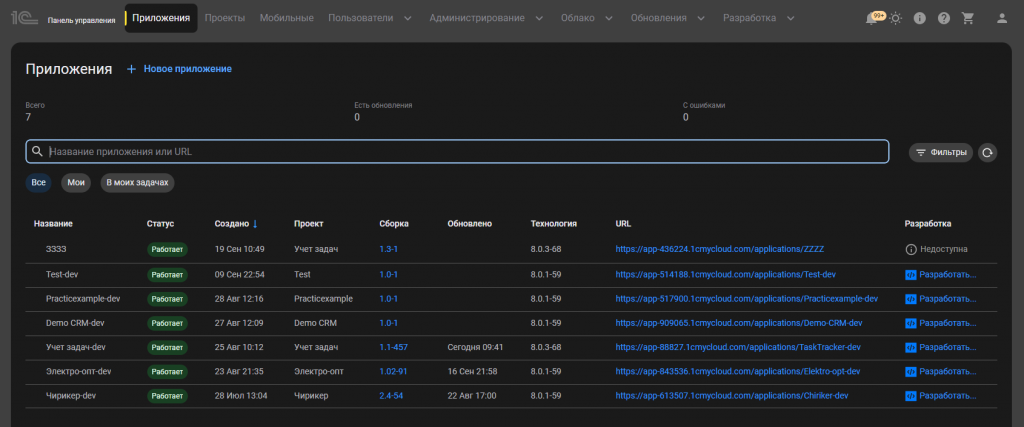Image resolution: width=1024 pixels, height=427 pixels.
Task: Click the info icon in top bar
Action: (x=920, y=18)
